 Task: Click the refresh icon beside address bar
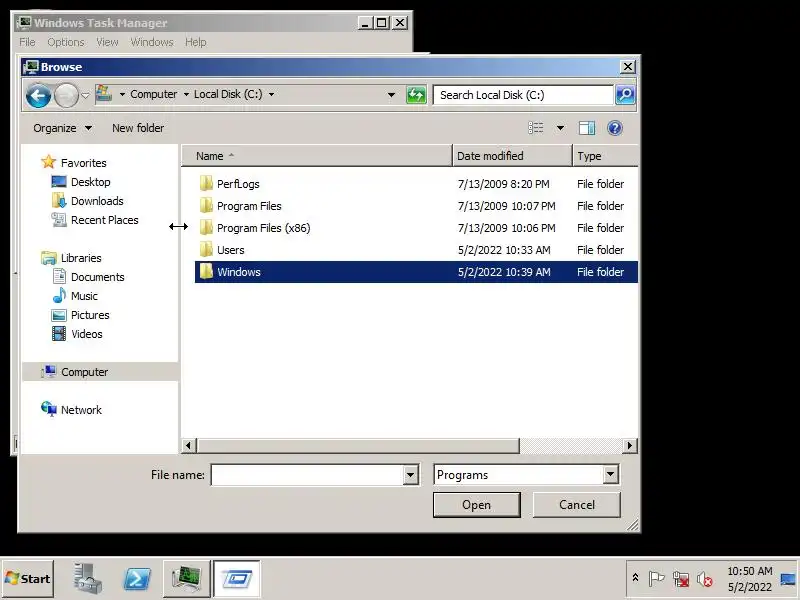tap(416, 95)
